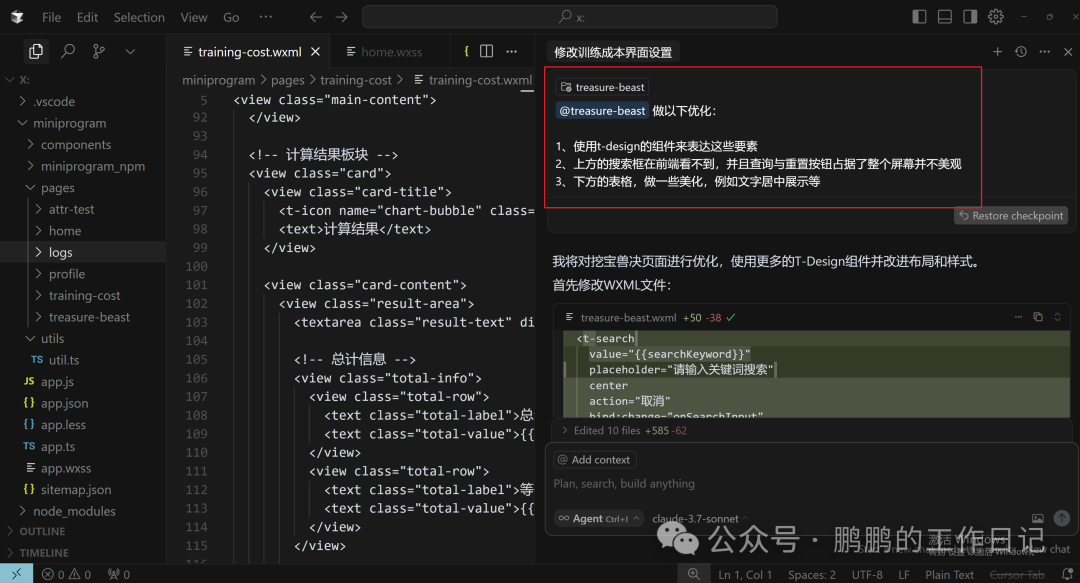
Task: Open the Source Control view icon
Action: [x=99, y=51]
